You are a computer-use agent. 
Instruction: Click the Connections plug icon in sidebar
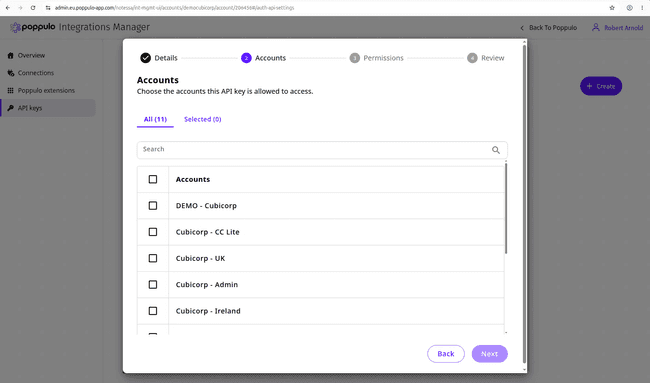point(10,73)
